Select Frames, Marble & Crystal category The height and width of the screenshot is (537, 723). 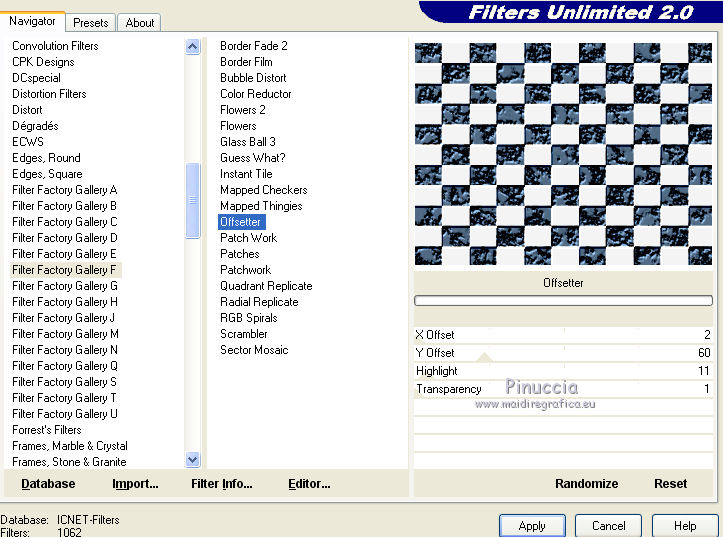tap(70, 446)
